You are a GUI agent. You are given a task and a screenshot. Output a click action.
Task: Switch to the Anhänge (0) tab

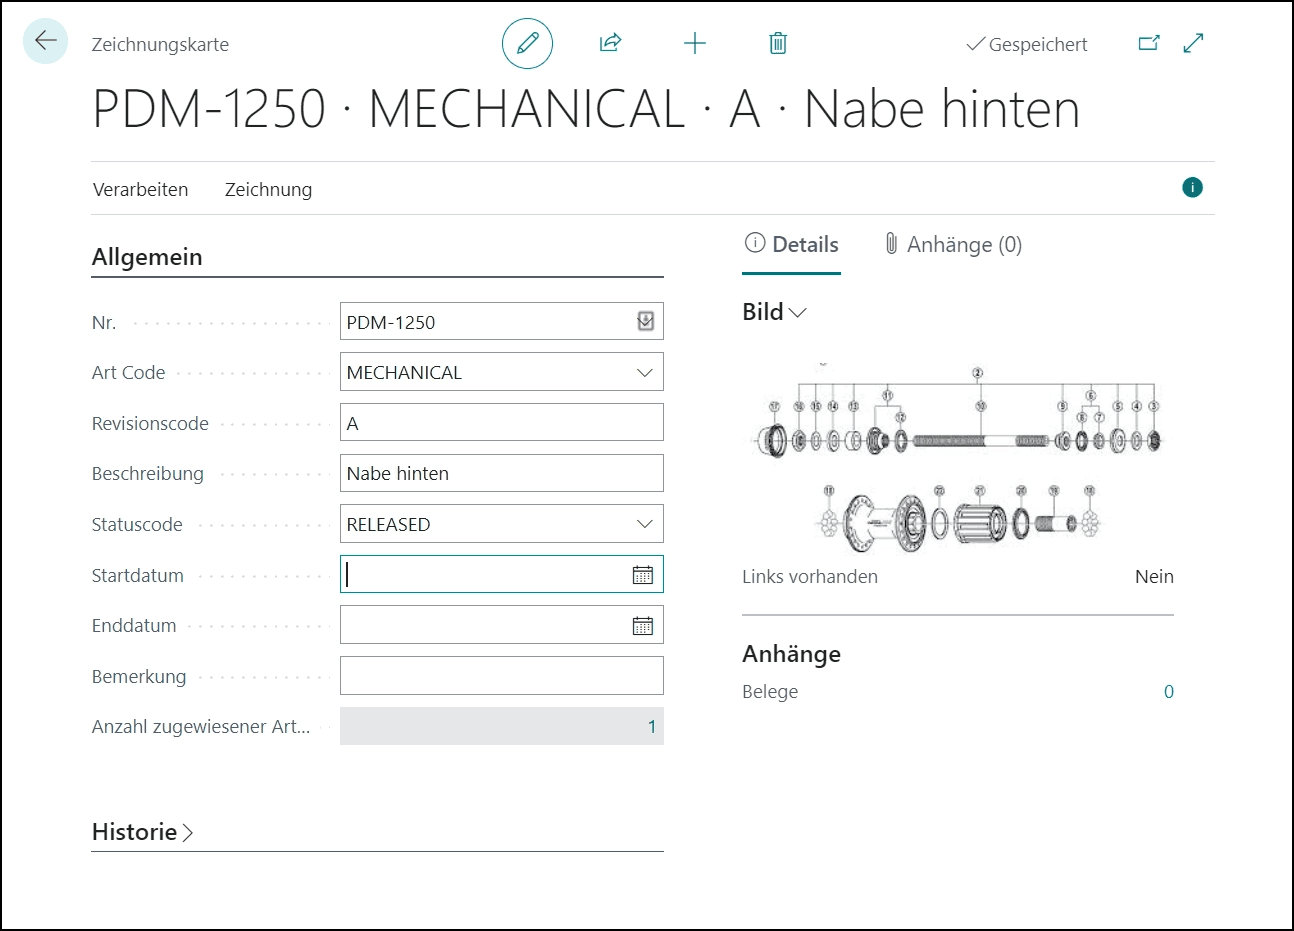click(x=953, y=245)
